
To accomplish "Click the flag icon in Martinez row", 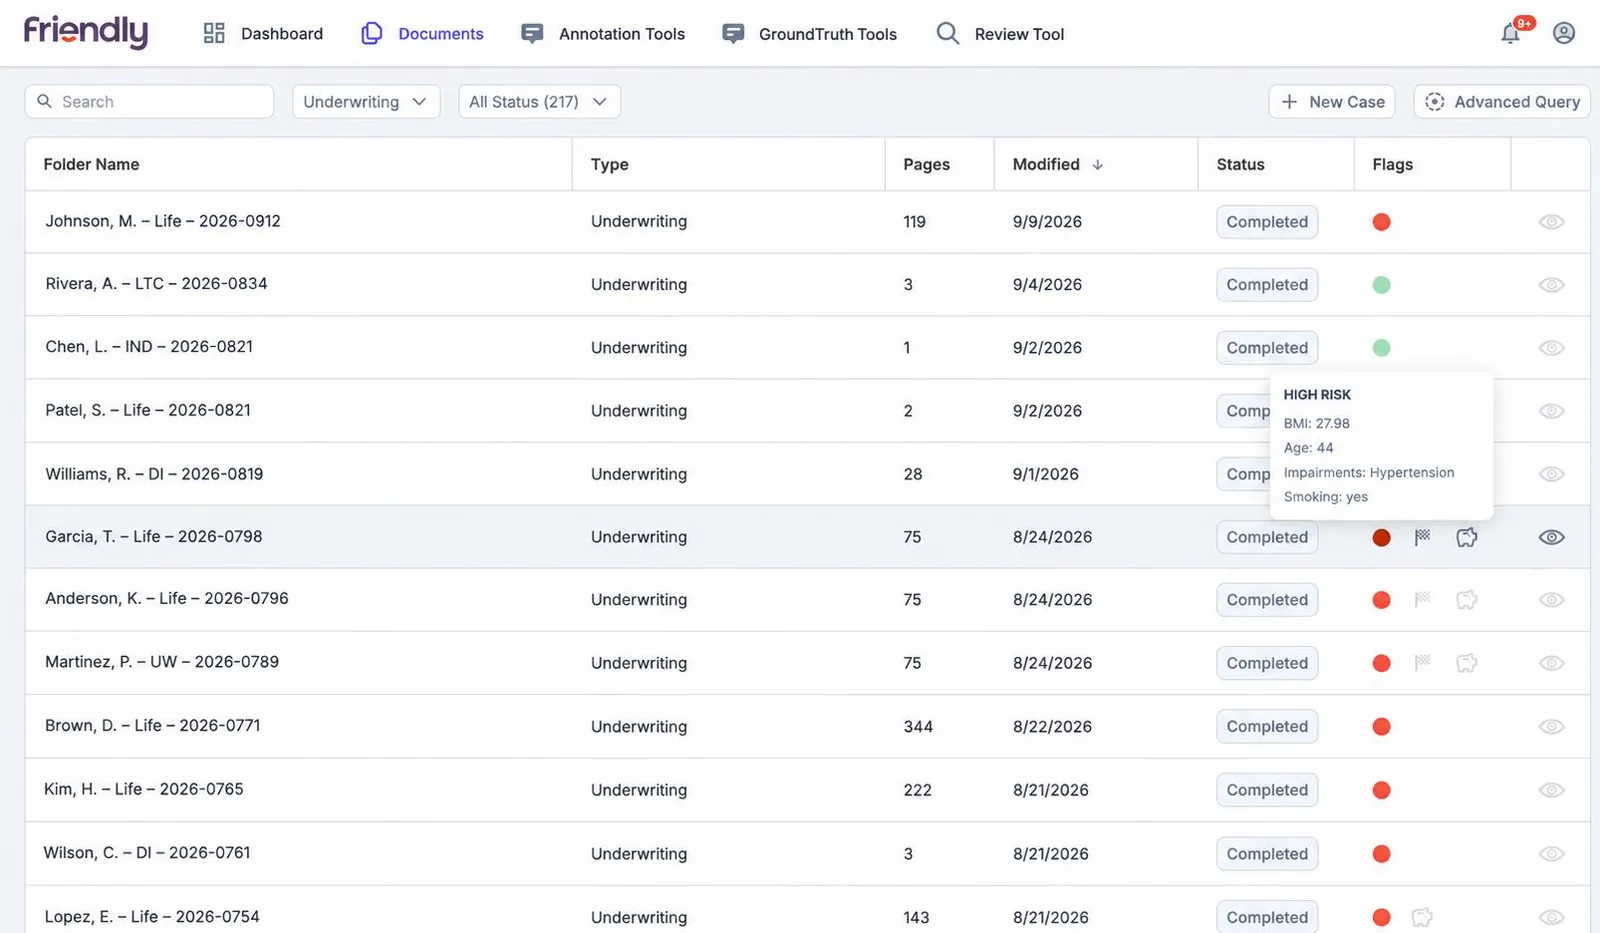I will (1422, 663).
